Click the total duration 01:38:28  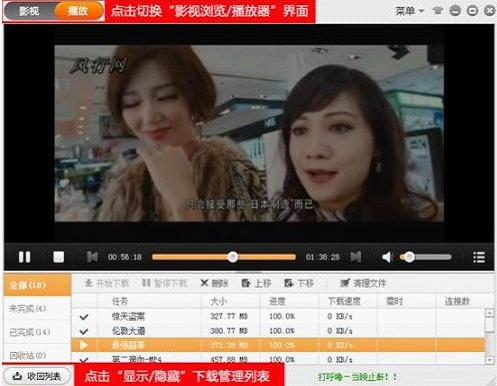tap(323, 257)
